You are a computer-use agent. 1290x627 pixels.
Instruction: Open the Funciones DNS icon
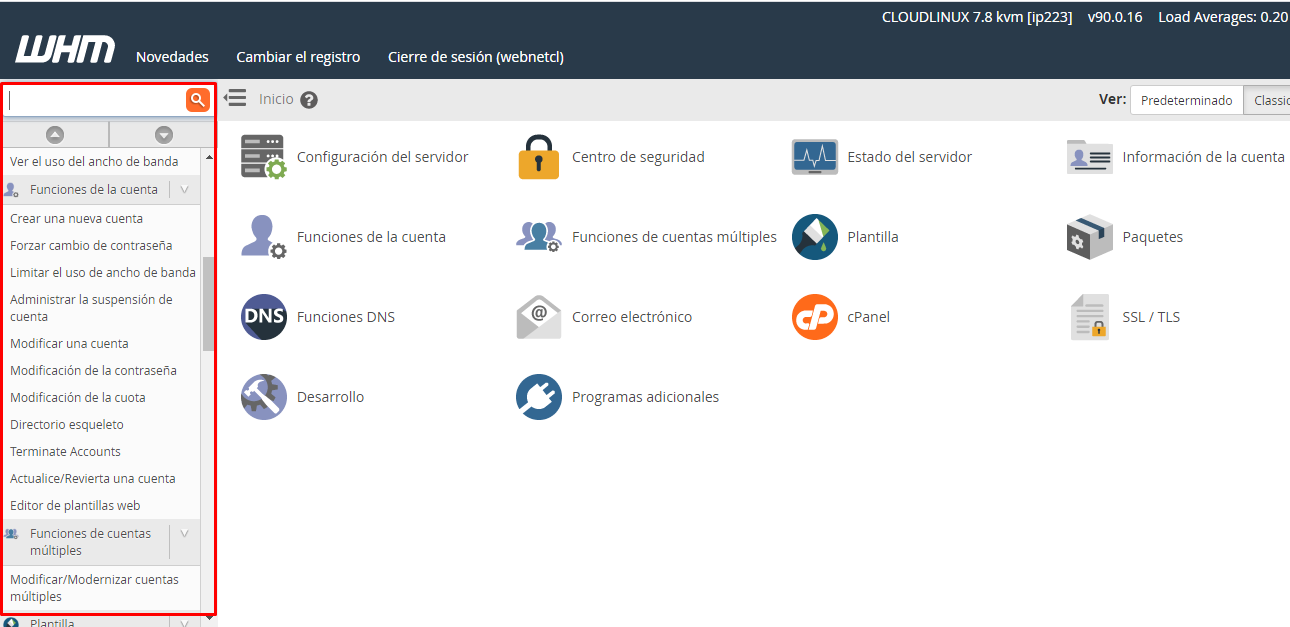263,317
